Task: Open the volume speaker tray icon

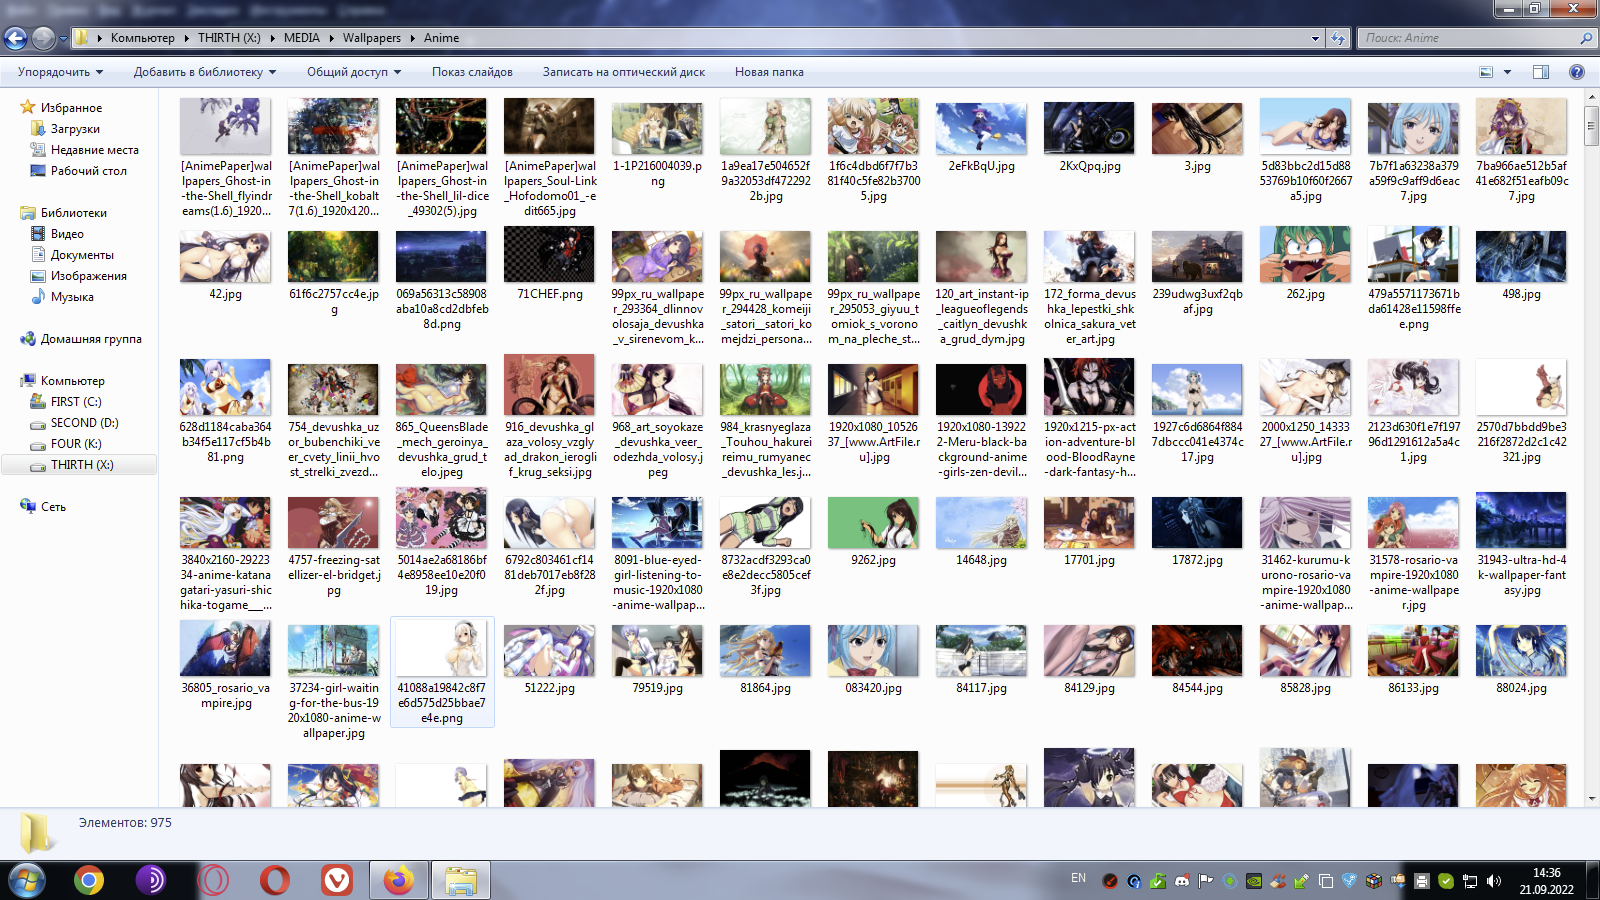Action: pyautogui.click(x=1494, y=881)
